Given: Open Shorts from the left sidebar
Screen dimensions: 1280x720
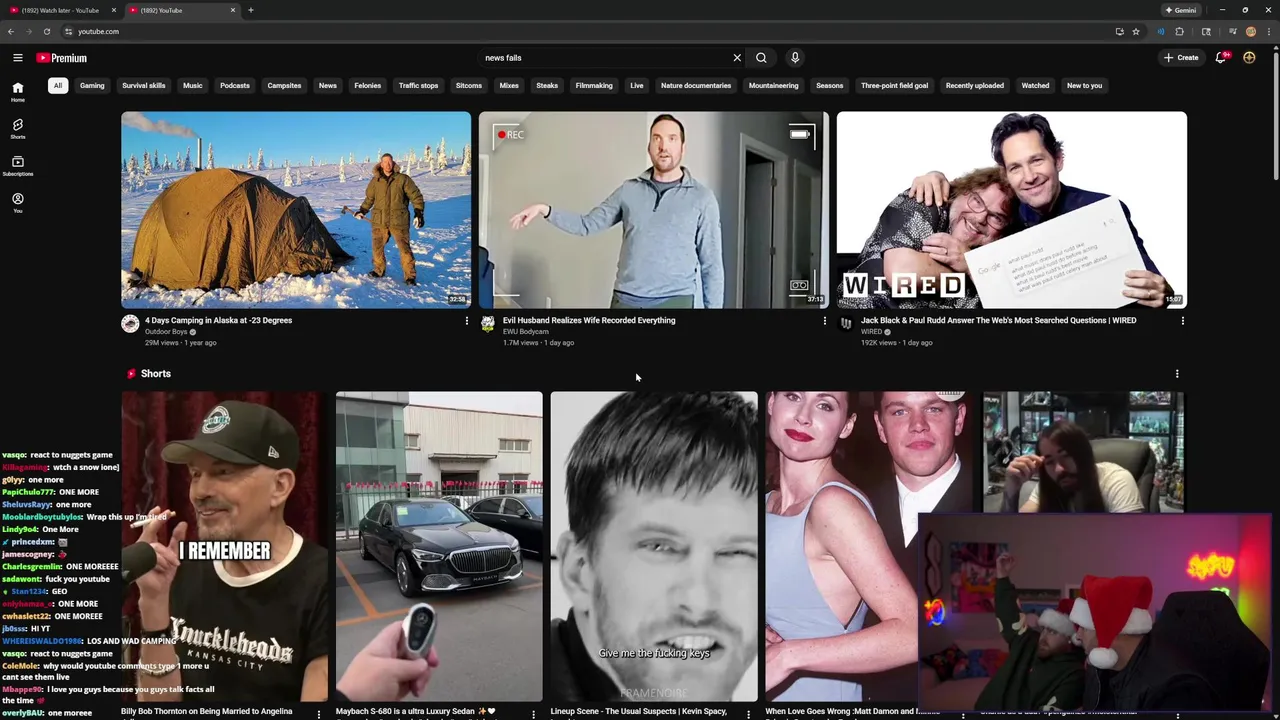Looking at the screenshot, I should click(x=17, y=129).
